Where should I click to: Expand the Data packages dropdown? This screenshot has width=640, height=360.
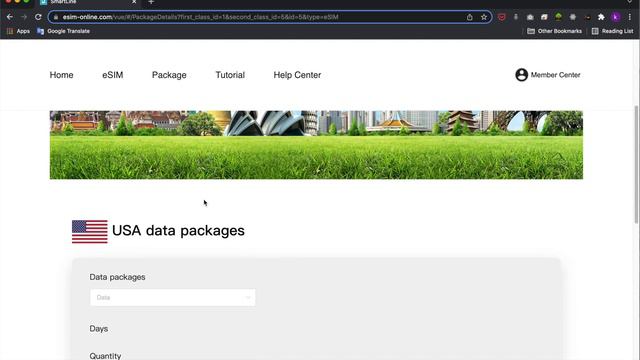click(173, 298)
